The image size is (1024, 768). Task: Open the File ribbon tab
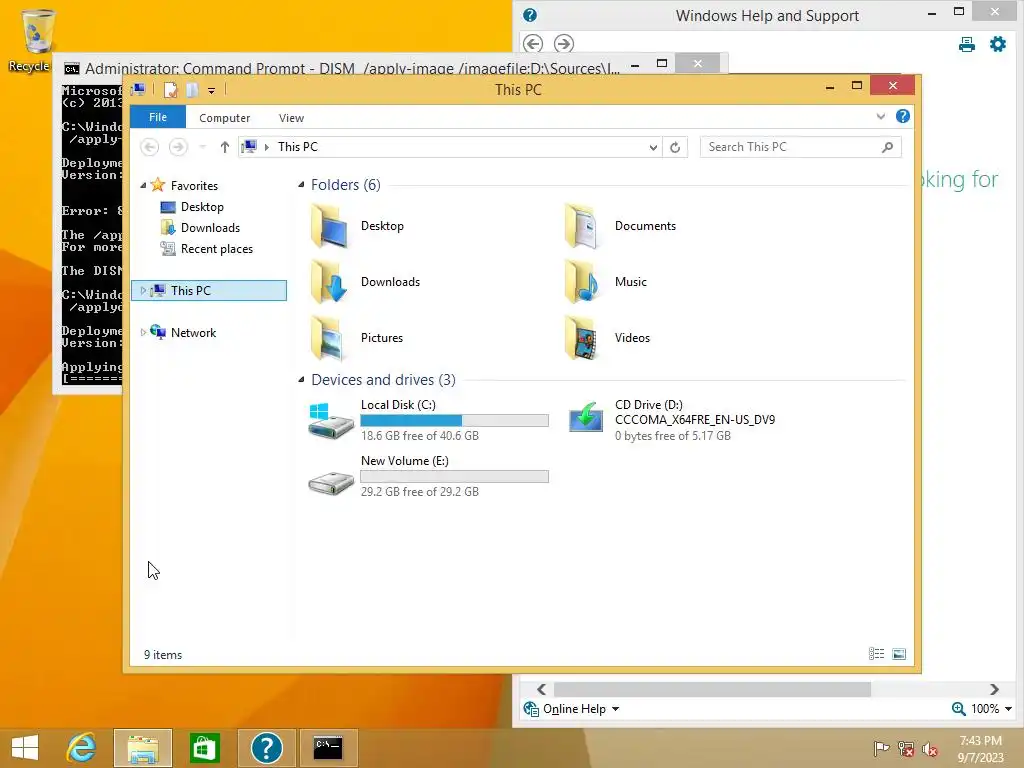158,117
